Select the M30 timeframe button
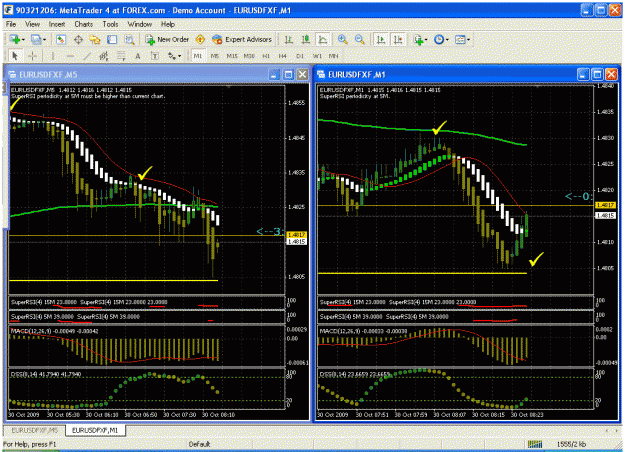The image size is (625, 452). pyautogui.click(x=249, y=56)
